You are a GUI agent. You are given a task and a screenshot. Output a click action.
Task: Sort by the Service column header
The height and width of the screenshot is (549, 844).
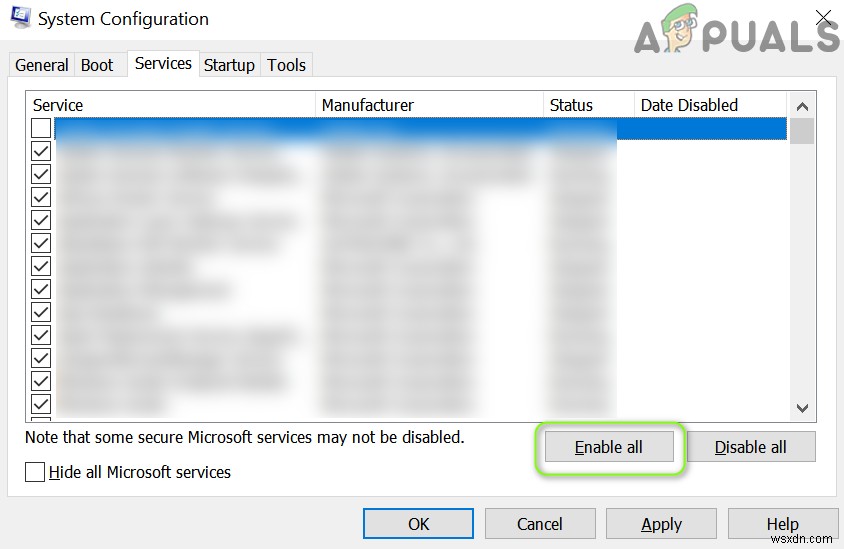pos(170,105)
